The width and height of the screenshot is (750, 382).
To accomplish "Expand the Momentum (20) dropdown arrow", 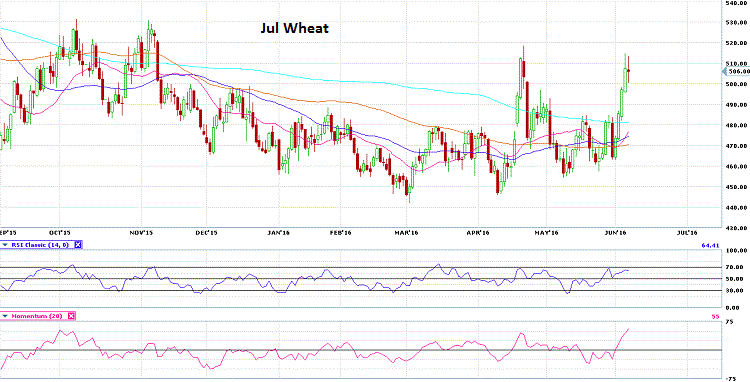I will (5, 316).
